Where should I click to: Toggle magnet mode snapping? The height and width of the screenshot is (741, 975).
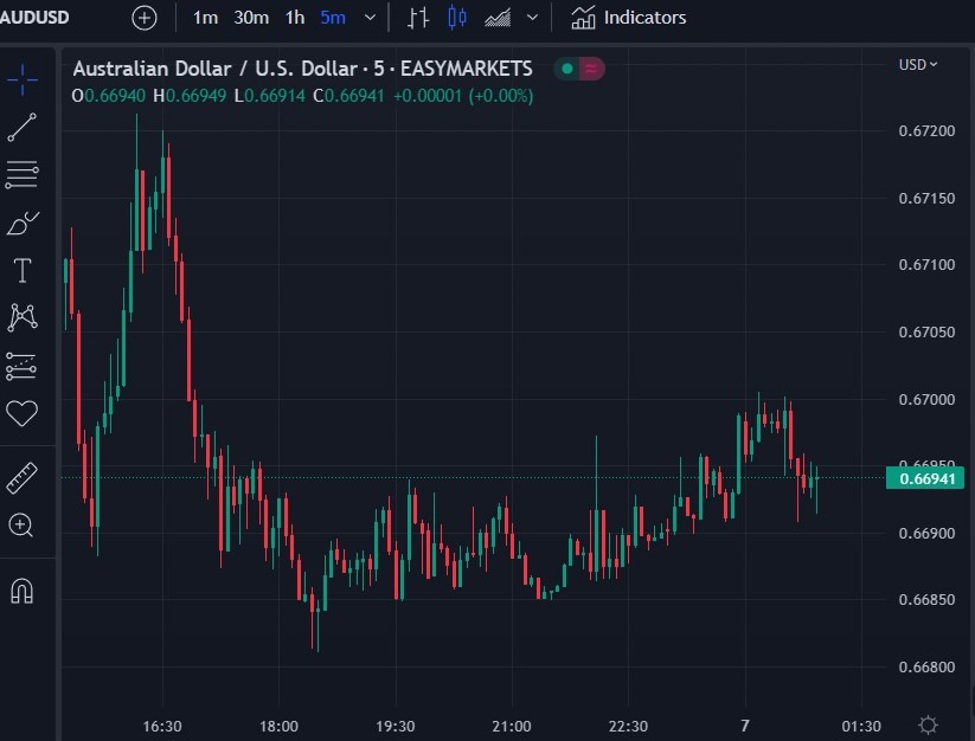[x=22, y=591]
